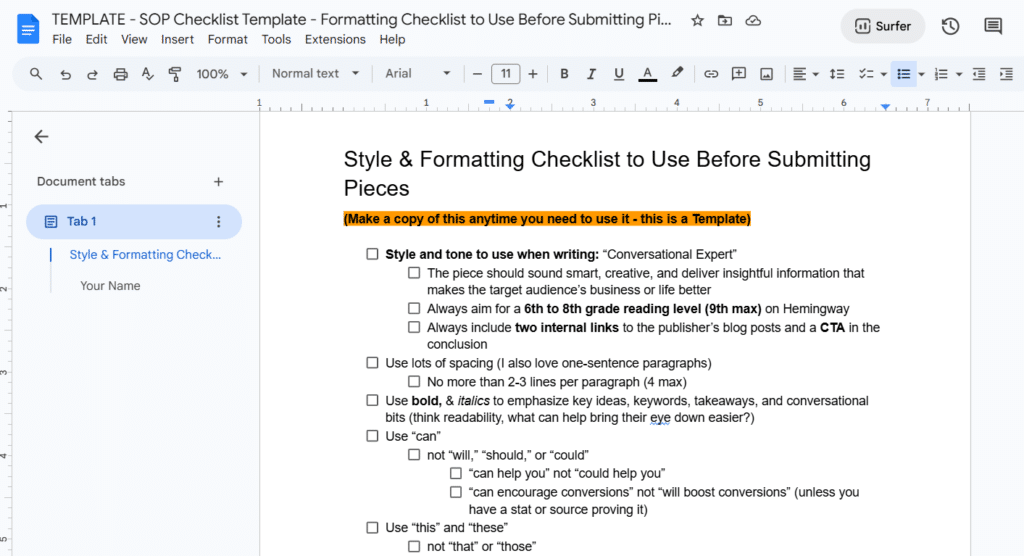Tick the "Style and tone" checkbox

click(x=372, y=253)
